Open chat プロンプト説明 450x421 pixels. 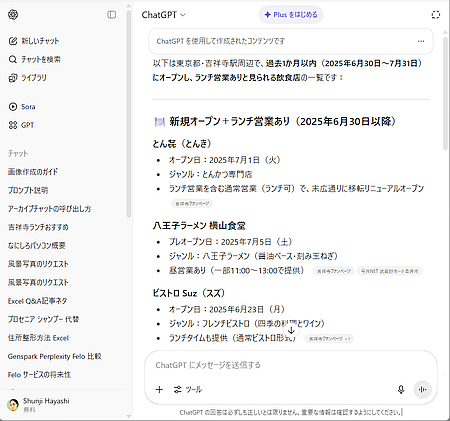(x=28, y=190)
